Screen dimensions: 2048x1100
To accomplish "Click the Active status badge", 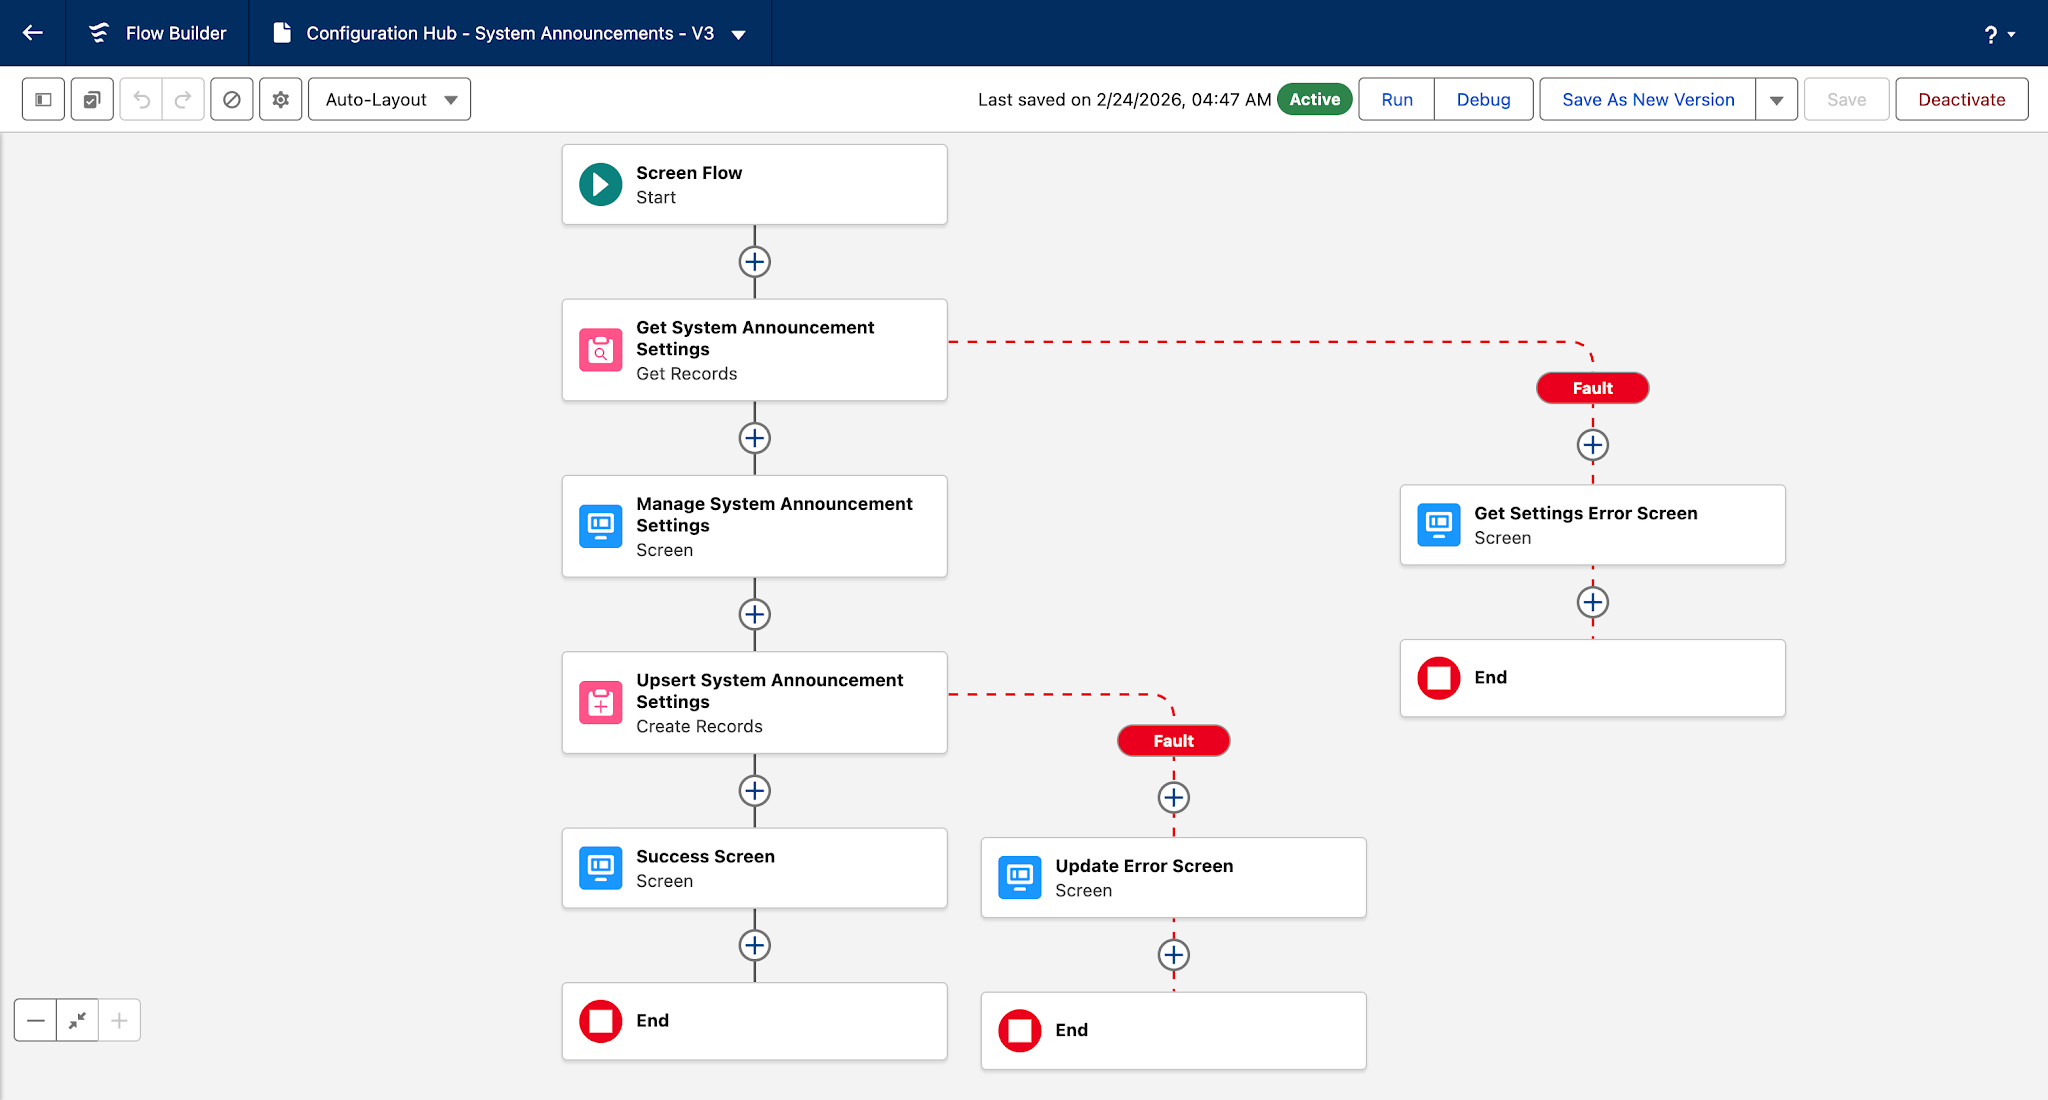I will 1314,99.
